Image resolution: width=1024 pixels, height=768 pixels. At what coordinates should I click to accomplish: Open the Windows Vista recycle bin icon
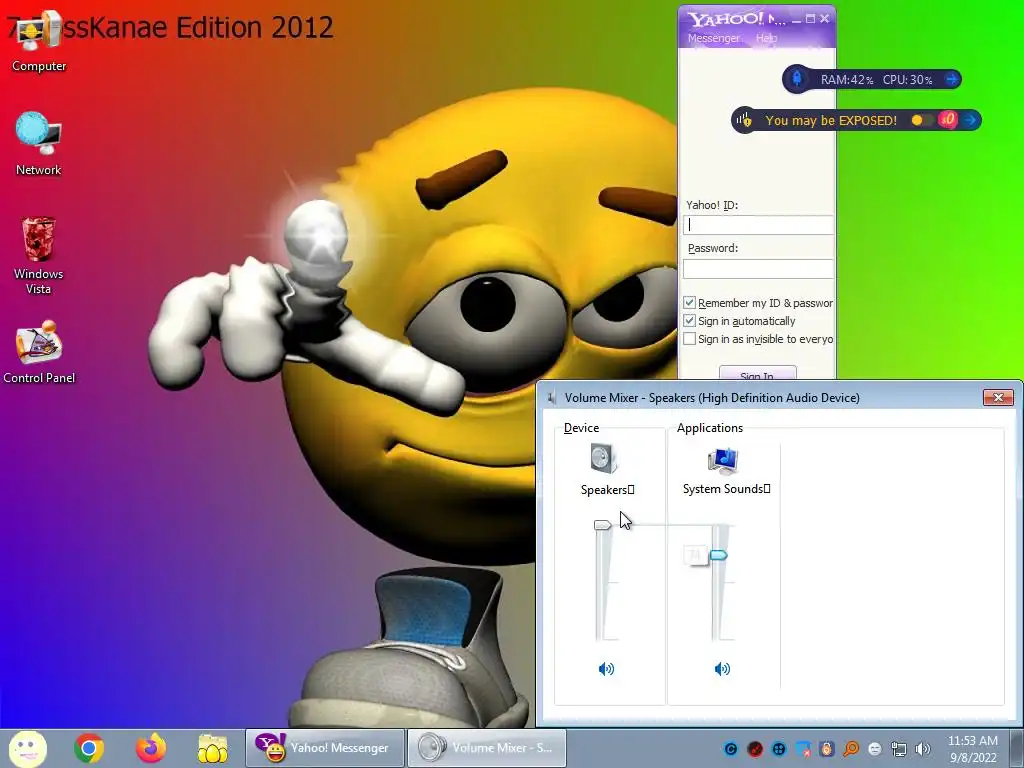pyautogui.click(x=38, y=256)
